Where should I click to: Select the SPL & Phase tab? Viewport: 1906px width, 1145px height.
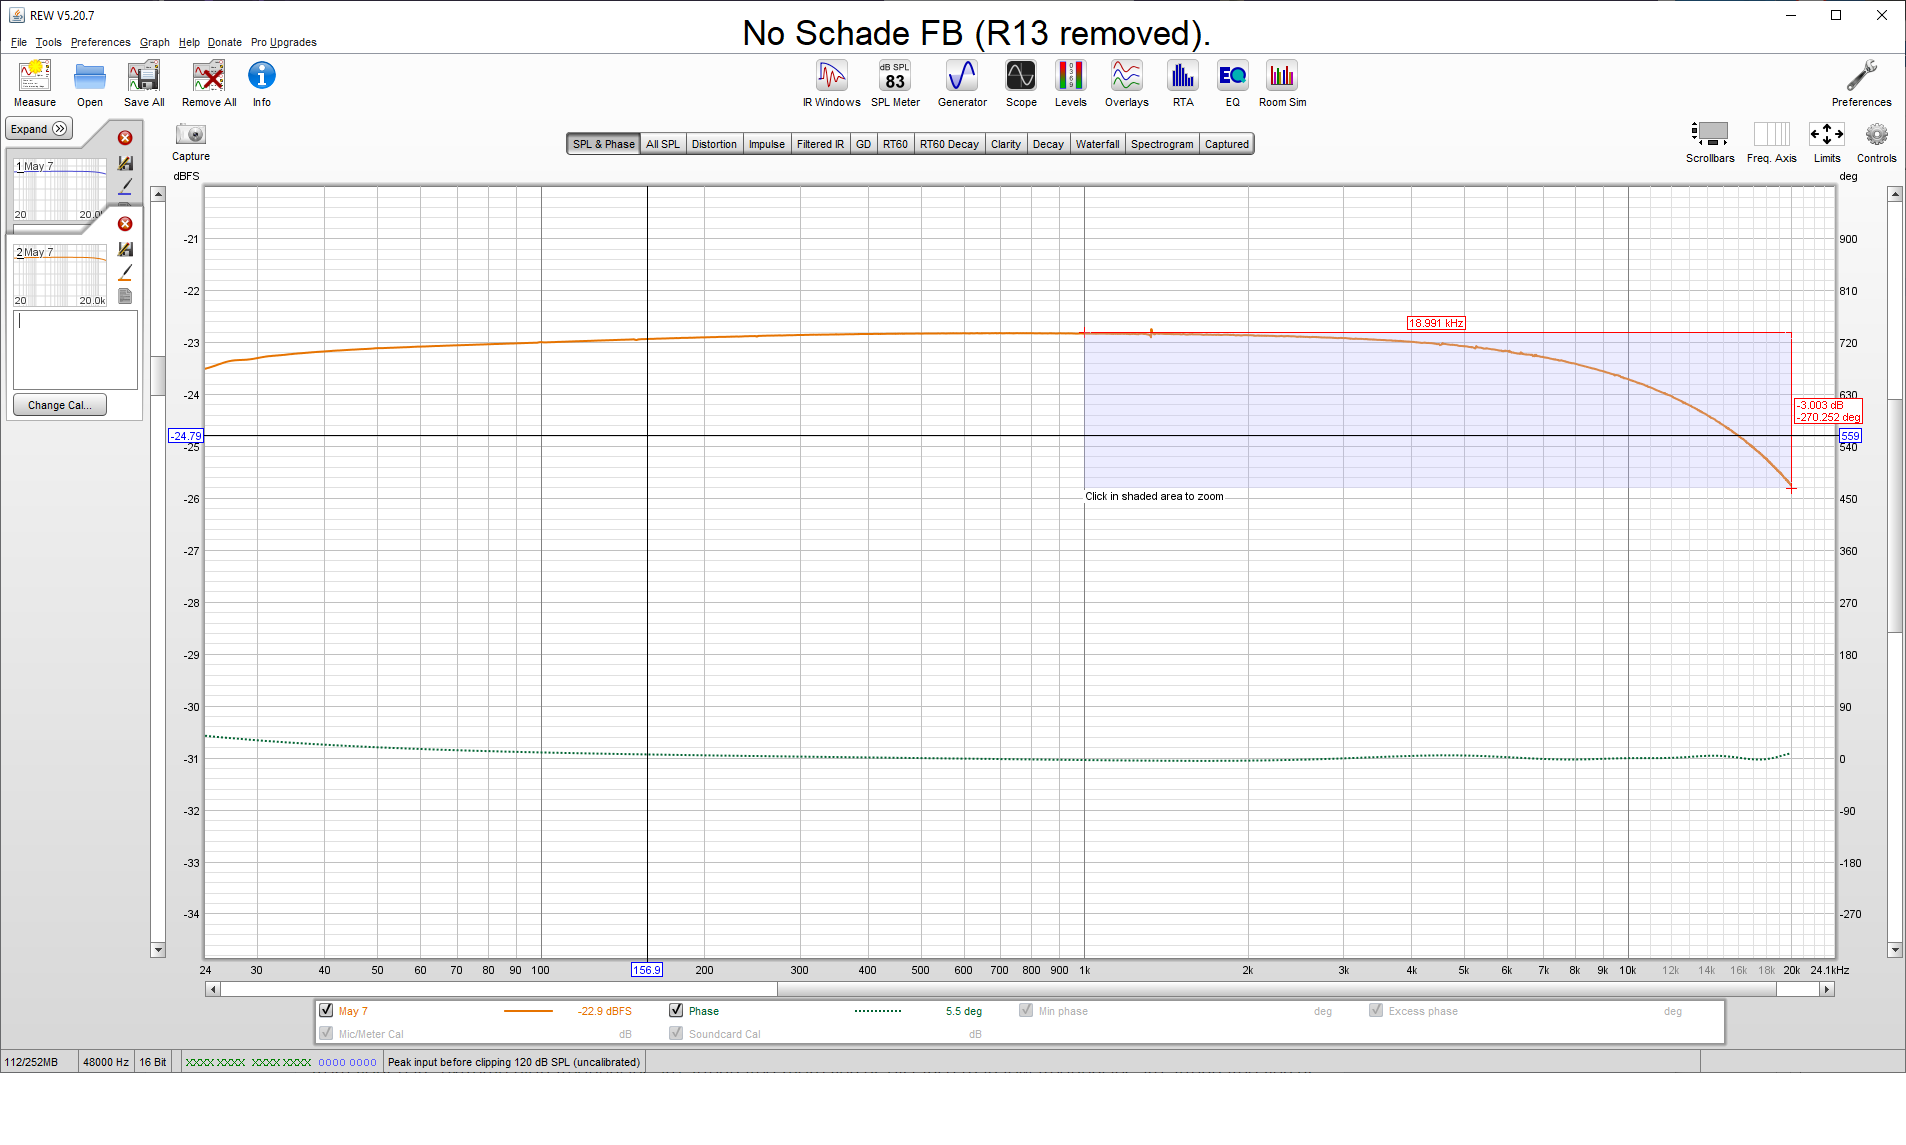pyautogui.click(x=603, y=144)
